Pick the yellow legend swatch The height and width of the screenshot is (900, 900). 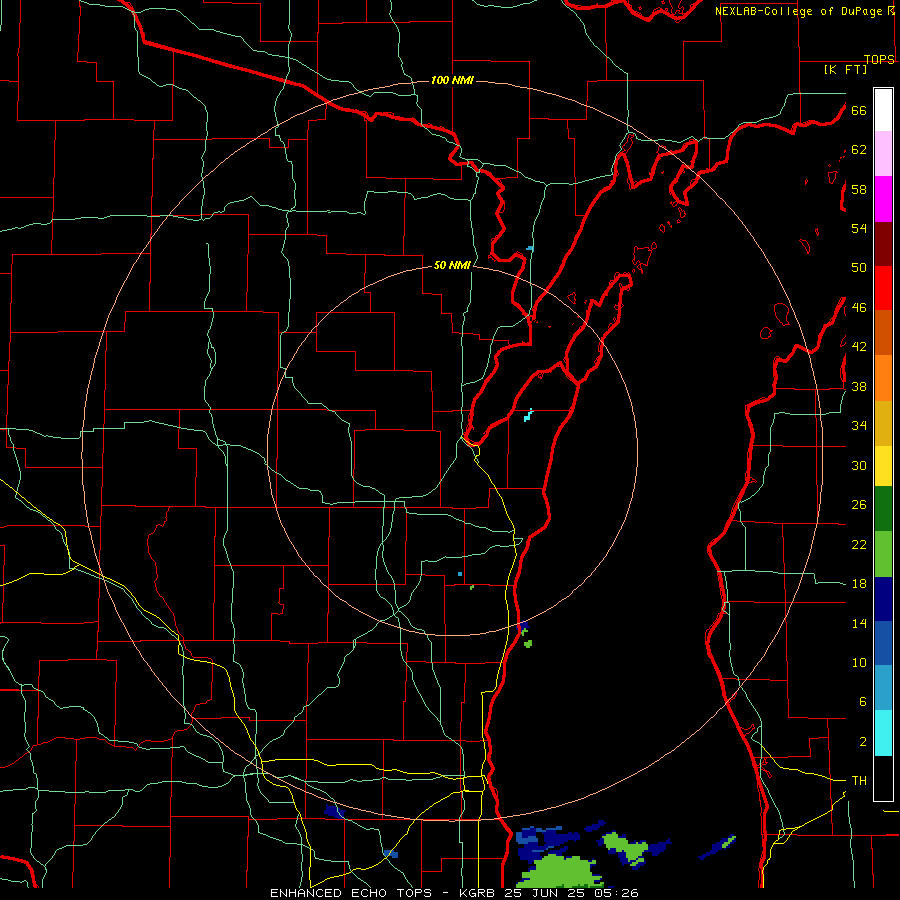[x=883, y=466]
